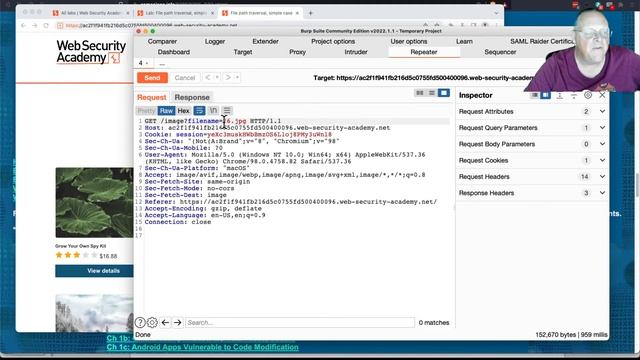
Task: Go back in the browser window
Action: click(23, 25)
